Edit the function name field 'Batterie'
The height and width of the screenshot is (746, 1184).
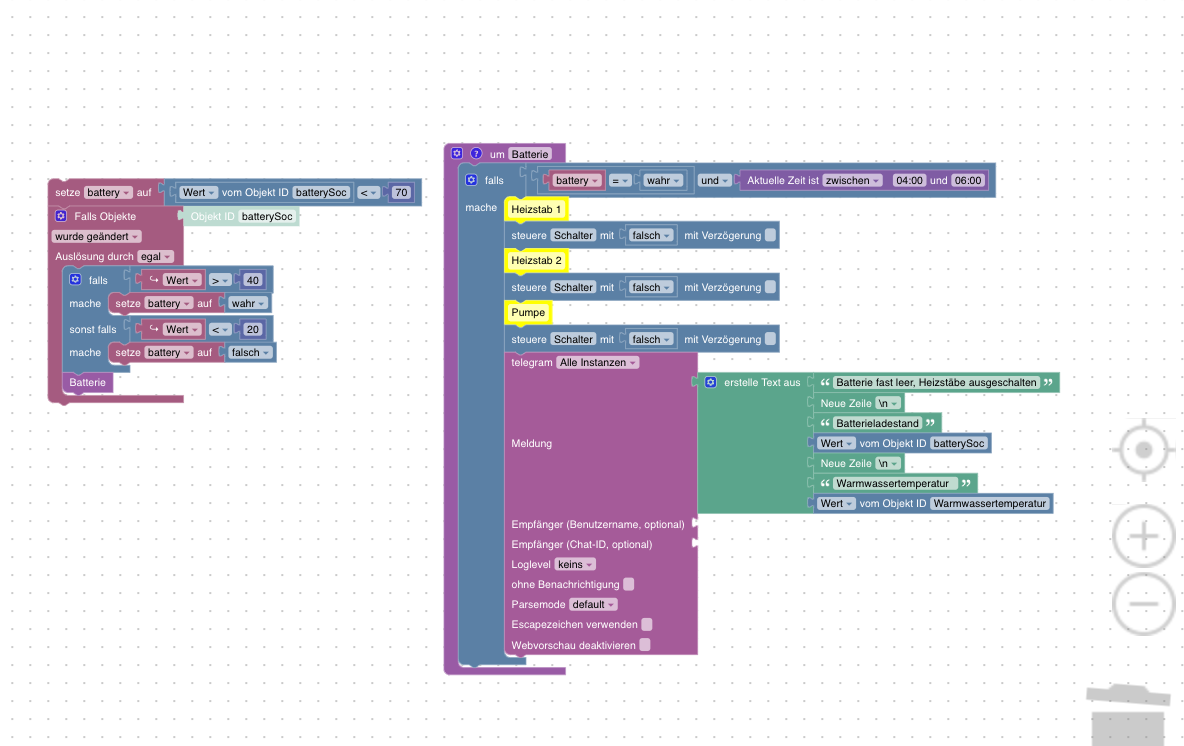click(x=530, y=154)
